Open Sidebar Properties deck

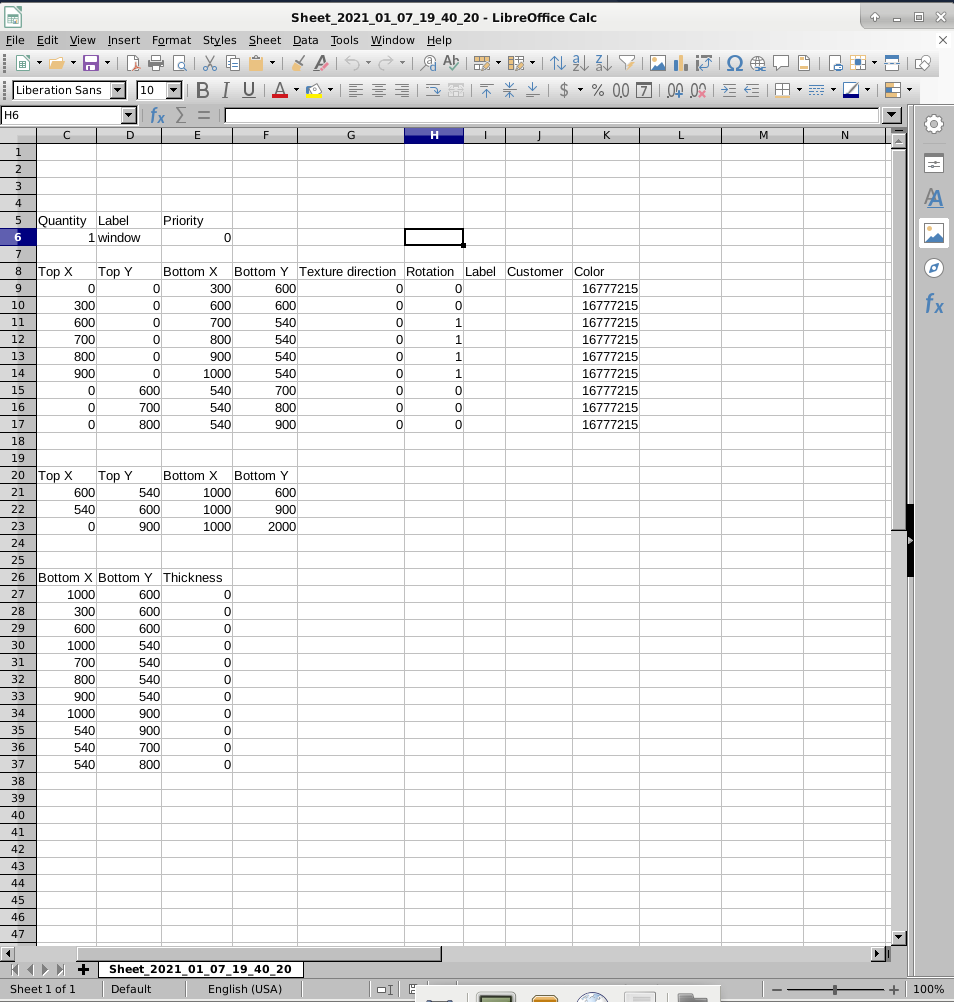tap(934, 164)
